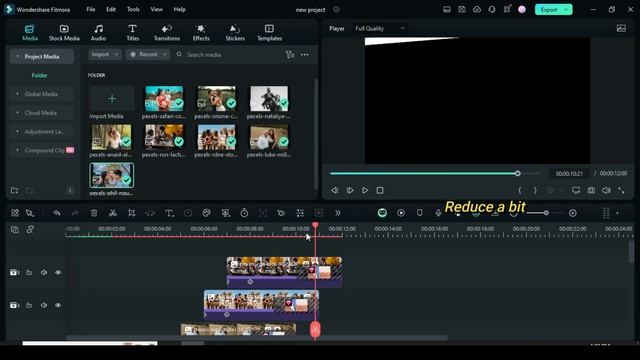The image size is (640, 360).
Task: Mute the top video track
Action: 44,272
